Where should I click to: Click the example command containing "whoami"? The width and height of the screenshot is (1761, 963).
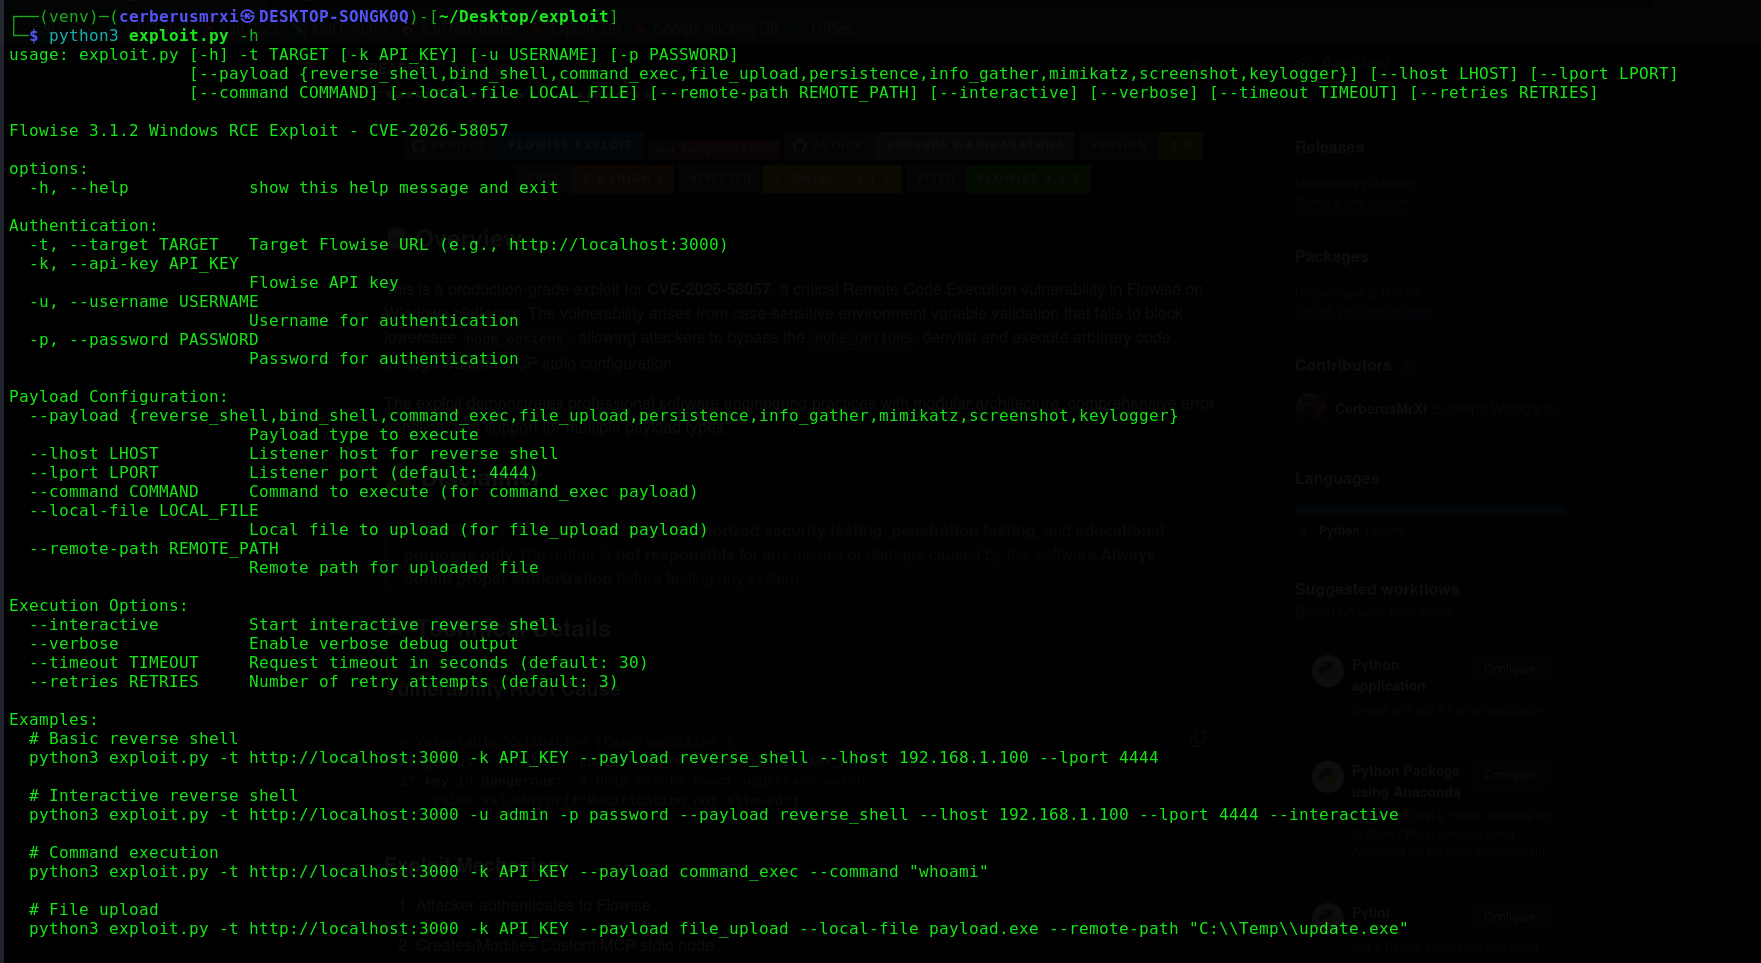(x=509, y=872)
